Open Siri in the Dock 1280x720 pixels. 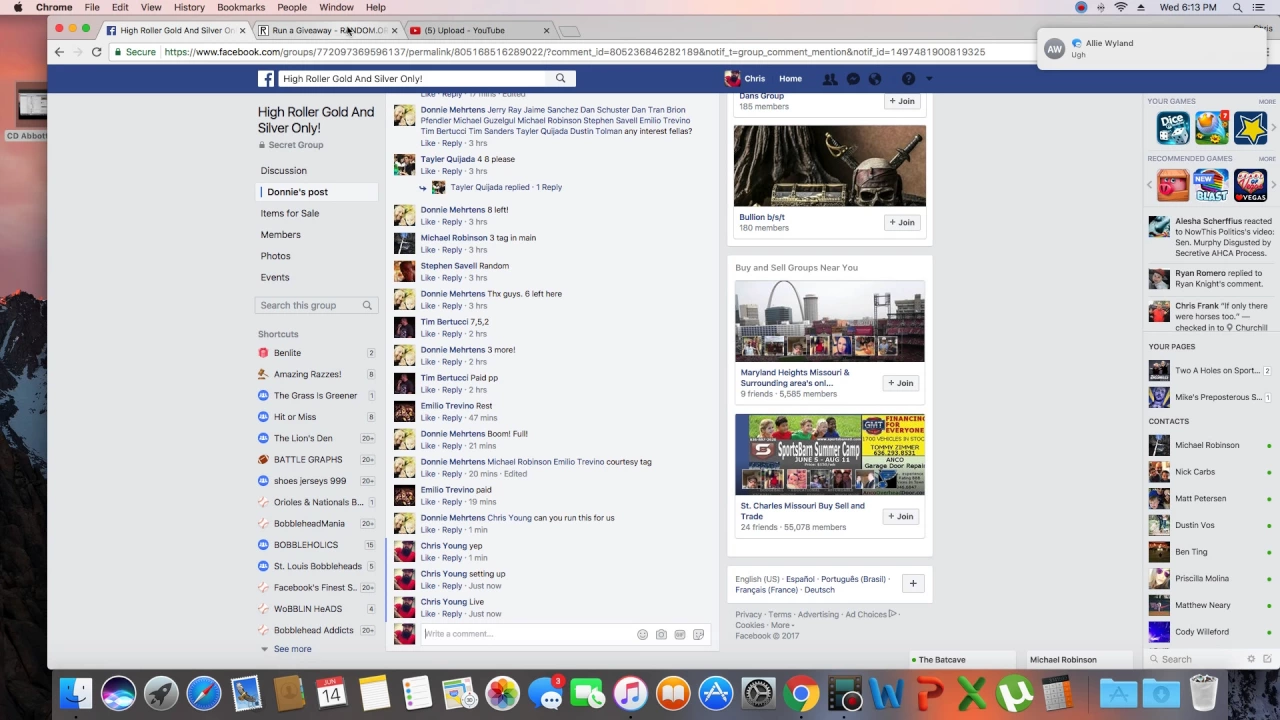[x=118, y=693]
